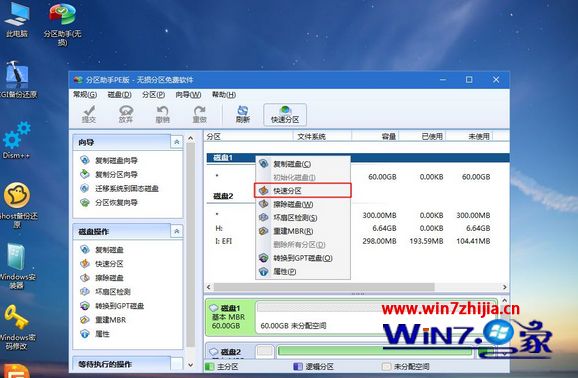The height and width of the screenshot is (378, 578).
Task: Click 磁盘1 基本 MBR block in disk map
Action: 230,317
